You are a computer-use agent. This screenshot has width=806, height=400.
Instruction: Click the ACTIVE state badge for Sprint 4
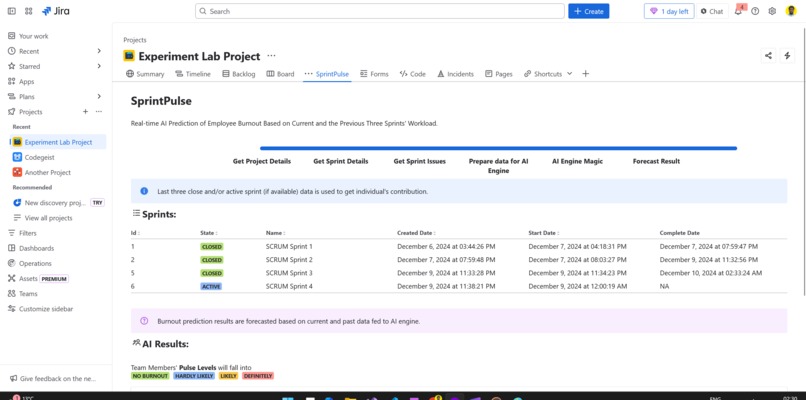click(211, 286)
